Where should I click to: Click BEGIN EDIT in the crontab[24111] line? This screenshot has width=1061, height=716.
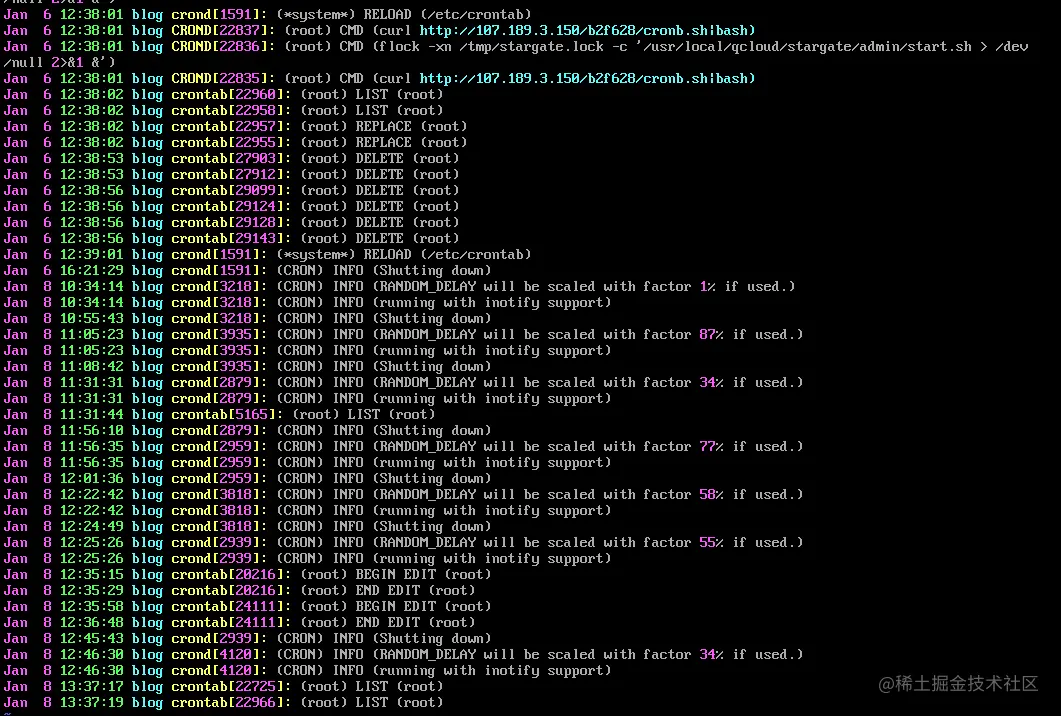(396, 607)
